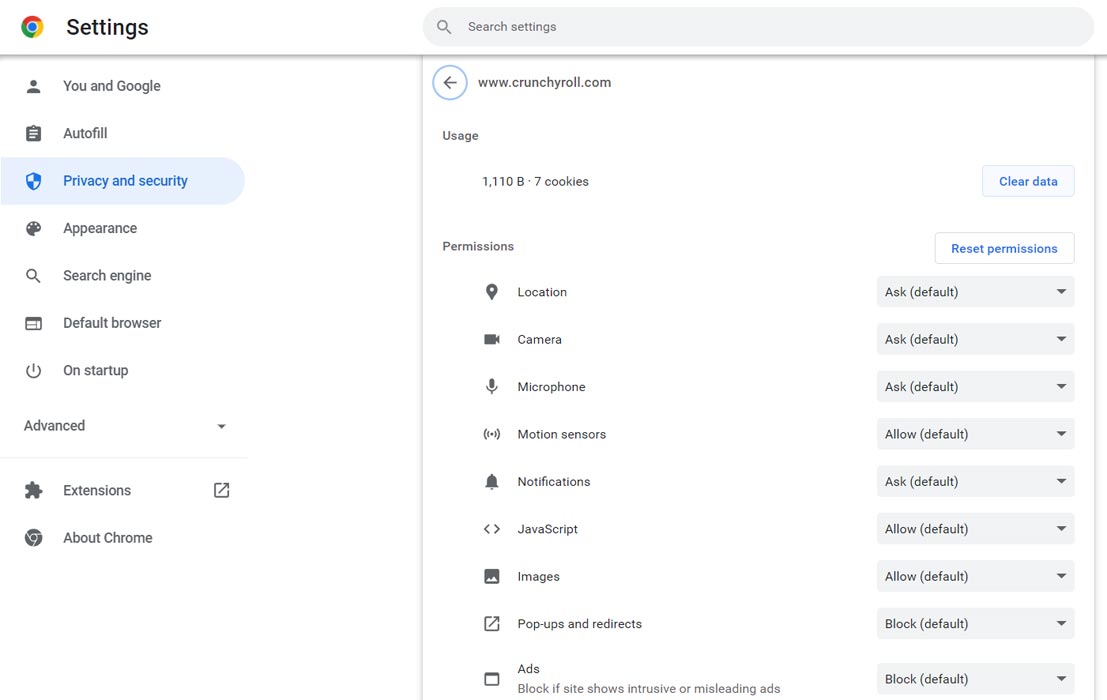The image size is (1107, 700).
Task: Click the Settings page title
Action: pyautogui.click(x=107, y=27)
